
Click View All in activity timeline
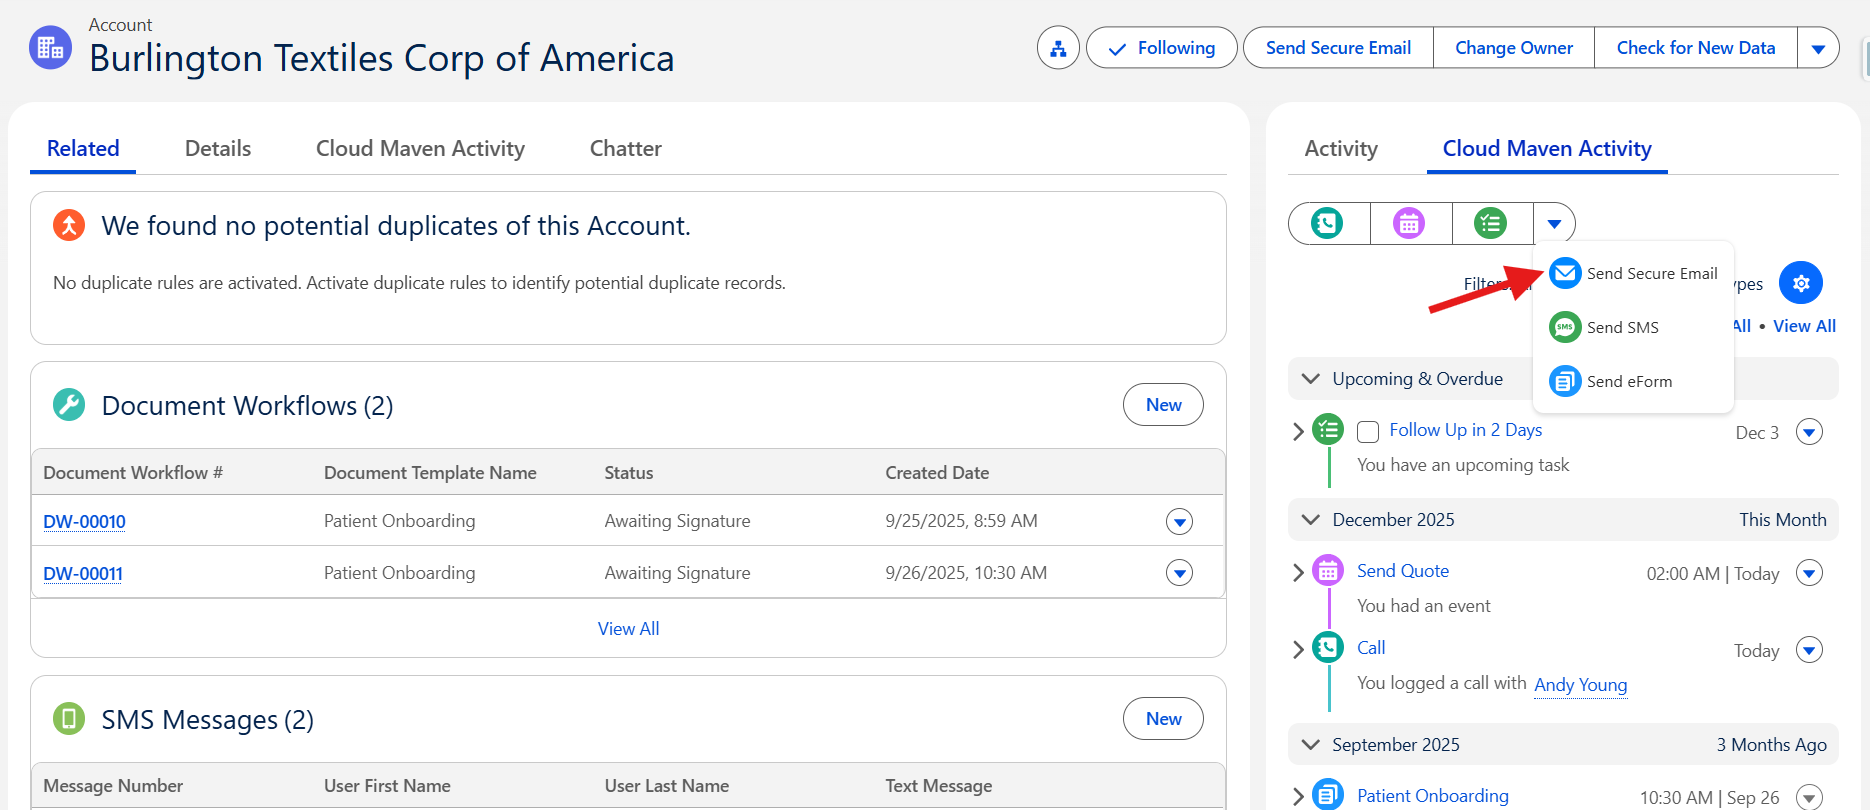click(1804, 326)
